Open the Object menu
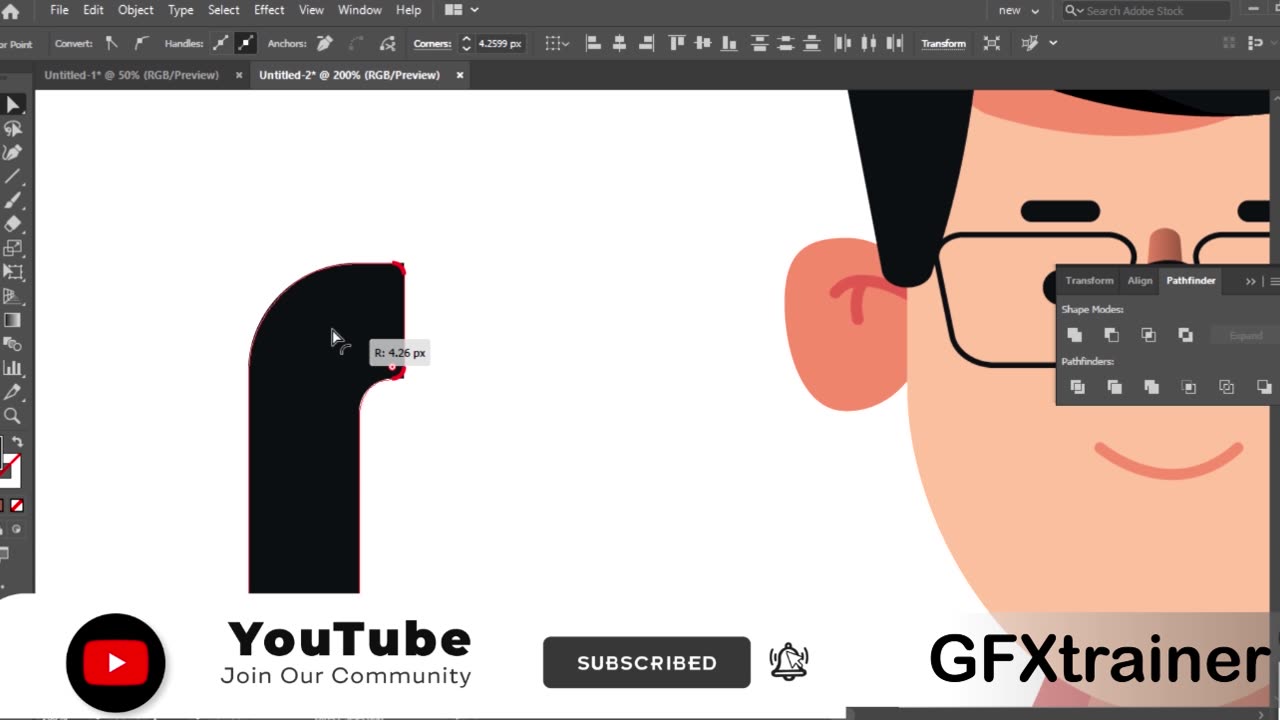This screenshot has height=720, width=1280. pos(135,10)
